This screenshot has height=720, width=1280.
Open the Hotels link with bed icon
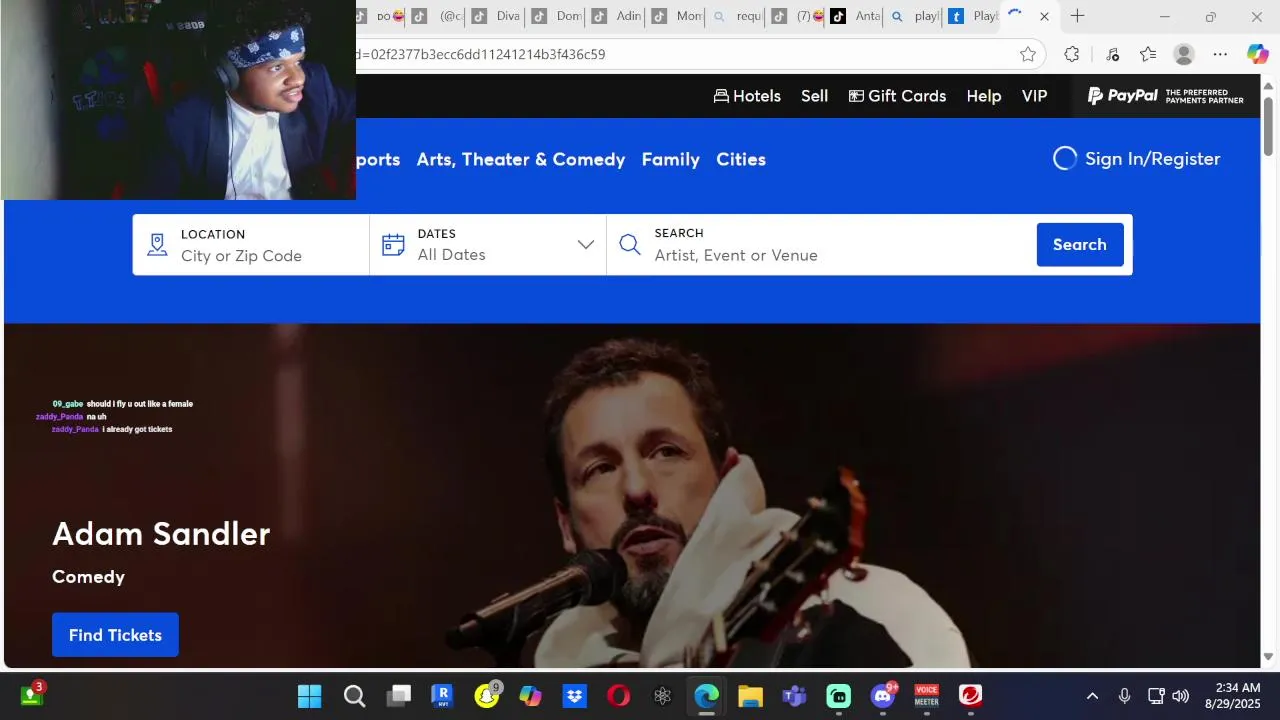(x=747, y=96)
